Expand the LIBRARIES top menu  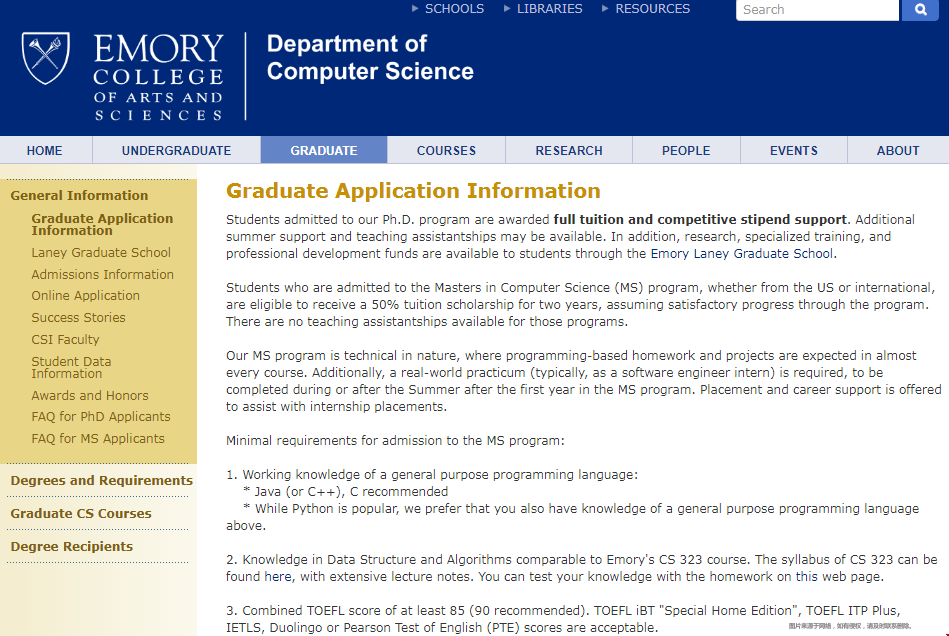[543, 8]
